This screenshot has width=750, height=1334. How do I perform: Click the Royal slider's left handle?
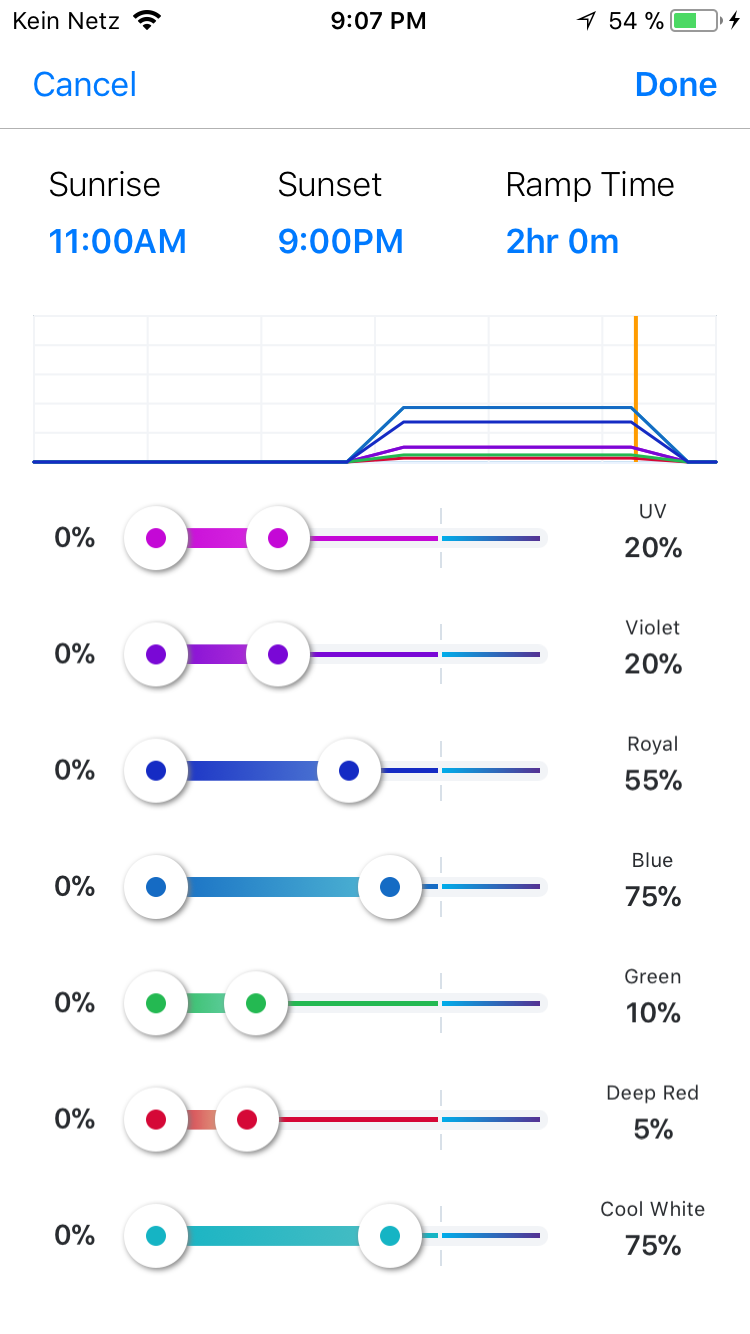[156, 771]
